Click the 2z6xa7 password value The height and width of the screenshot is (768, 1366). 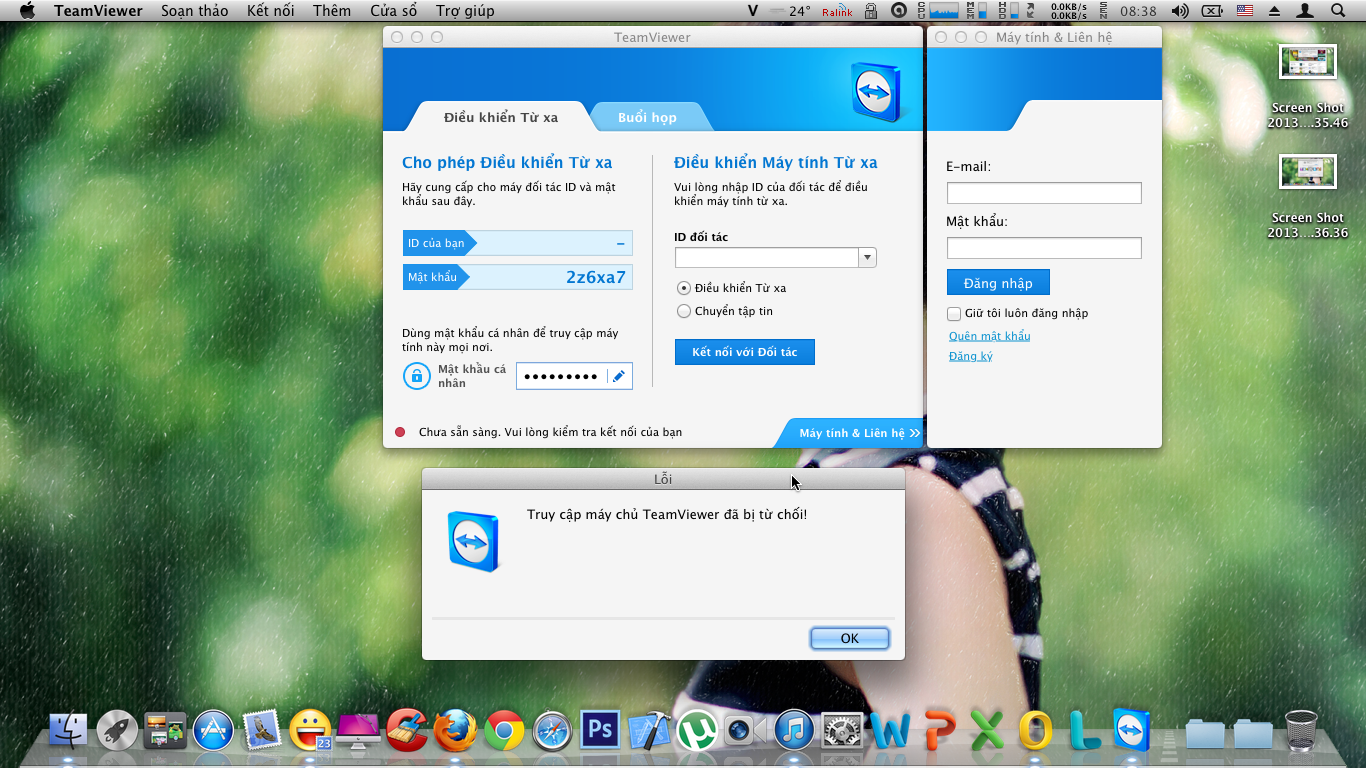(596, 277)
